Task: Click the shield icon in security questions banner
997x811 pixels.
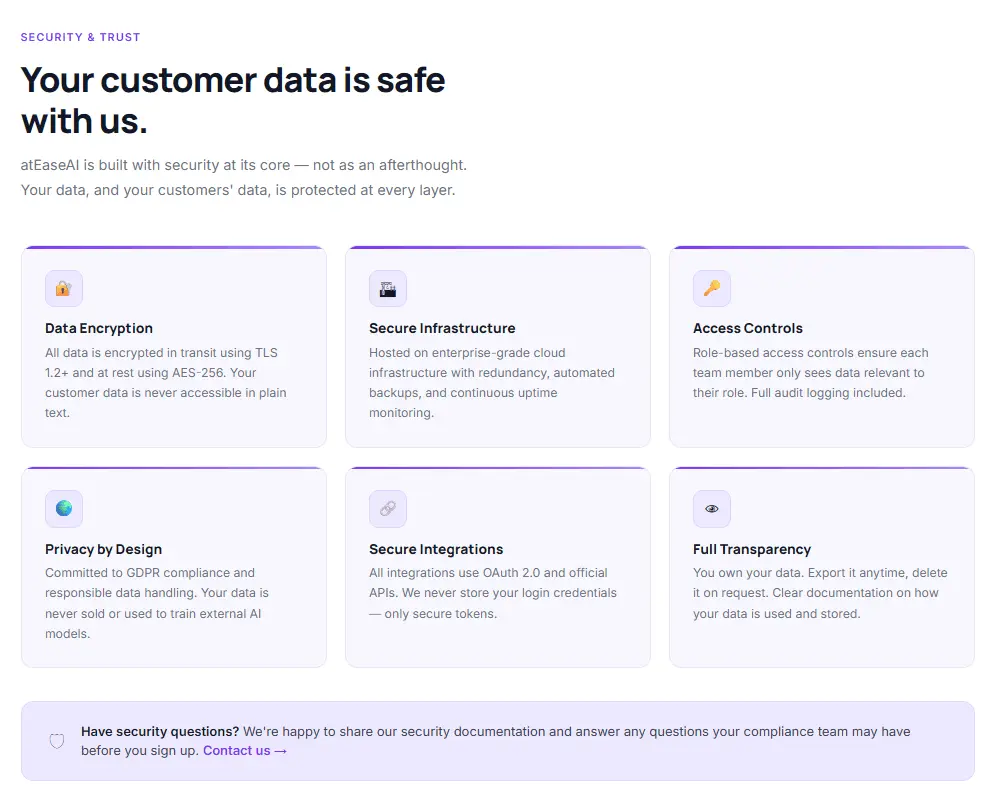Action: 57,741
